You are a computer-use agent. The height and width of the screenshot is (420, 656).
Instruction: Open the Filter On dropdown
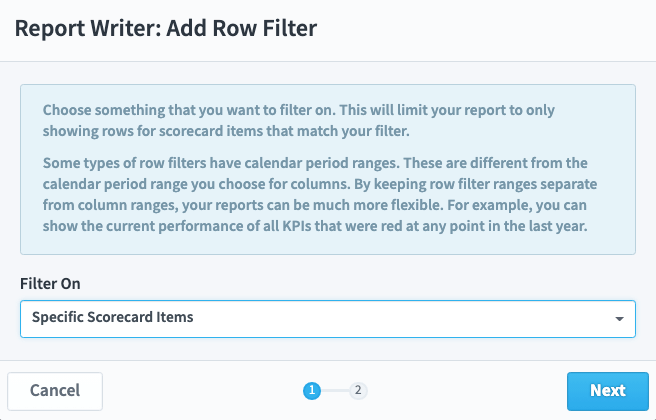tap(328, 319)
